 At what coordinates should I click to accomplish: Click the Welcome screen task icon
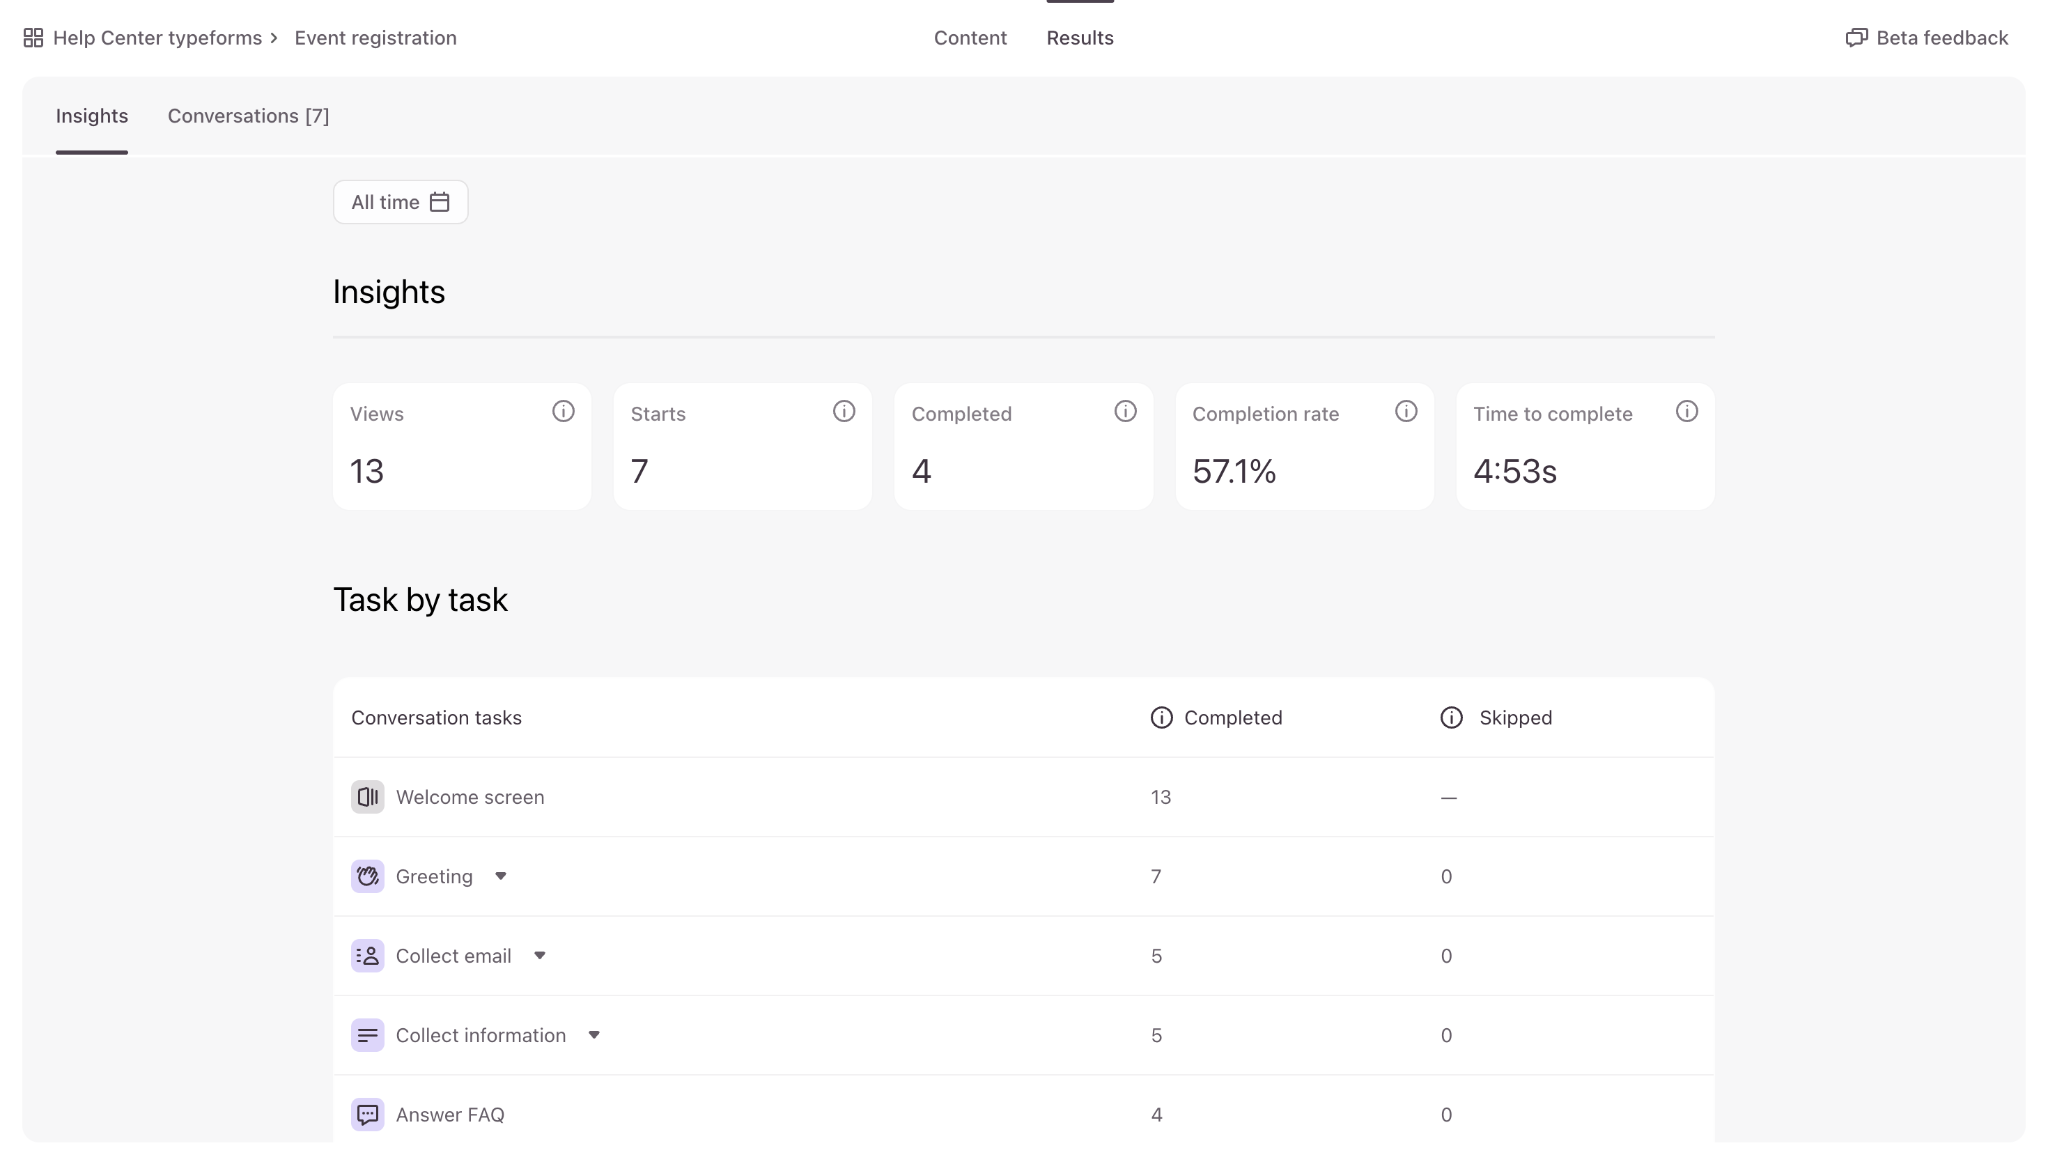pyautogui.click(x=367, y=797)
